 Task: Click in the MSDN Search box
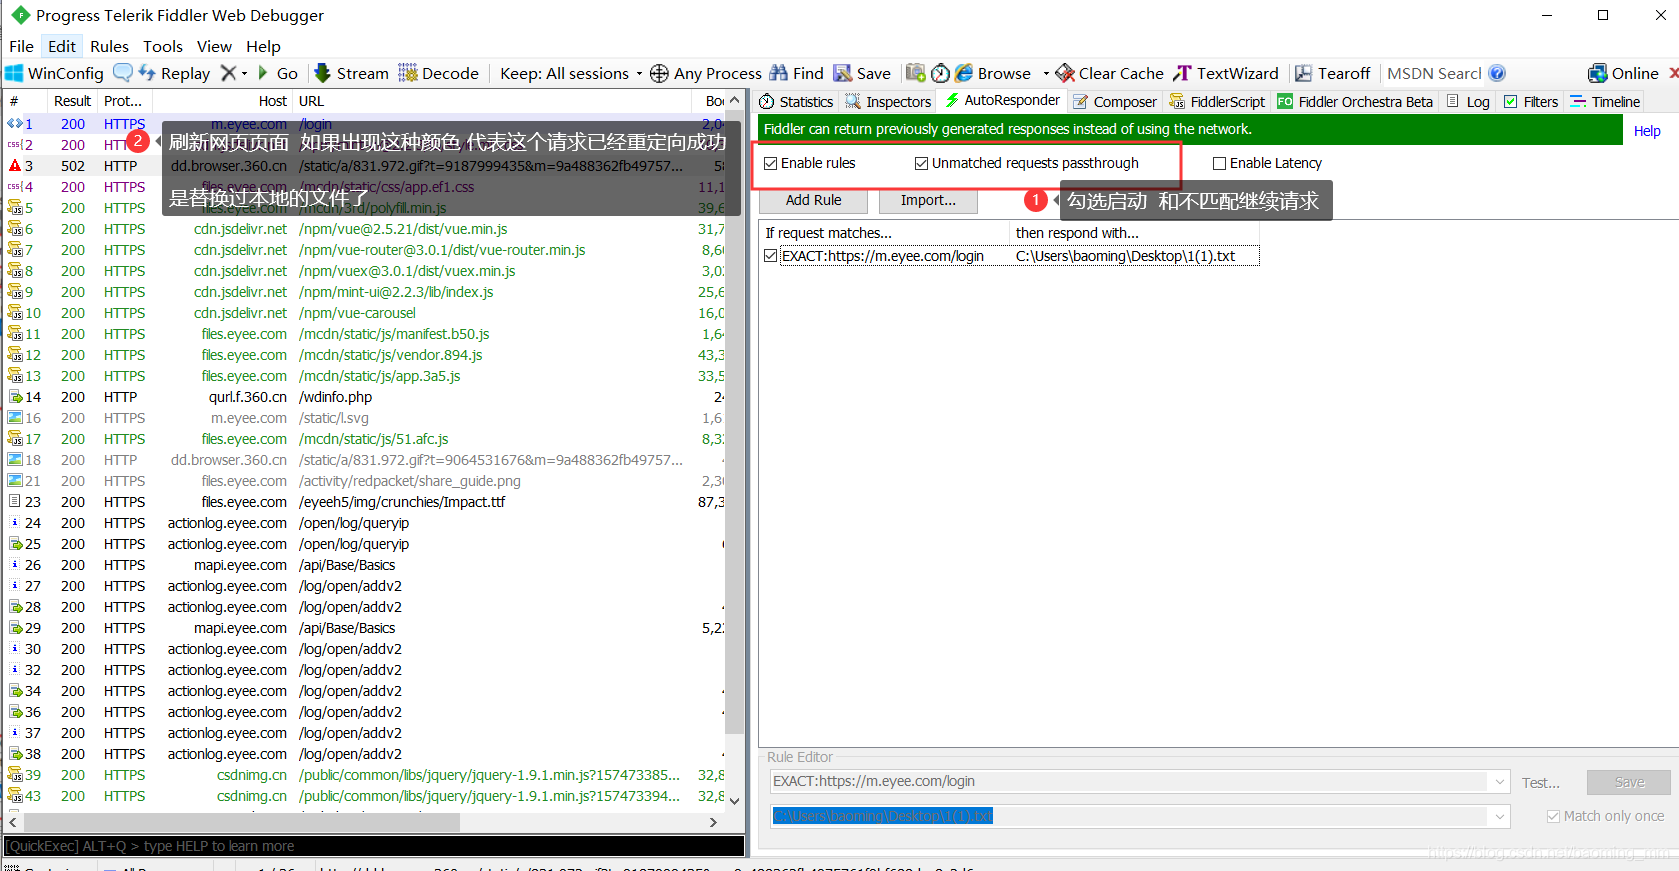click(x=1434, y=73)
